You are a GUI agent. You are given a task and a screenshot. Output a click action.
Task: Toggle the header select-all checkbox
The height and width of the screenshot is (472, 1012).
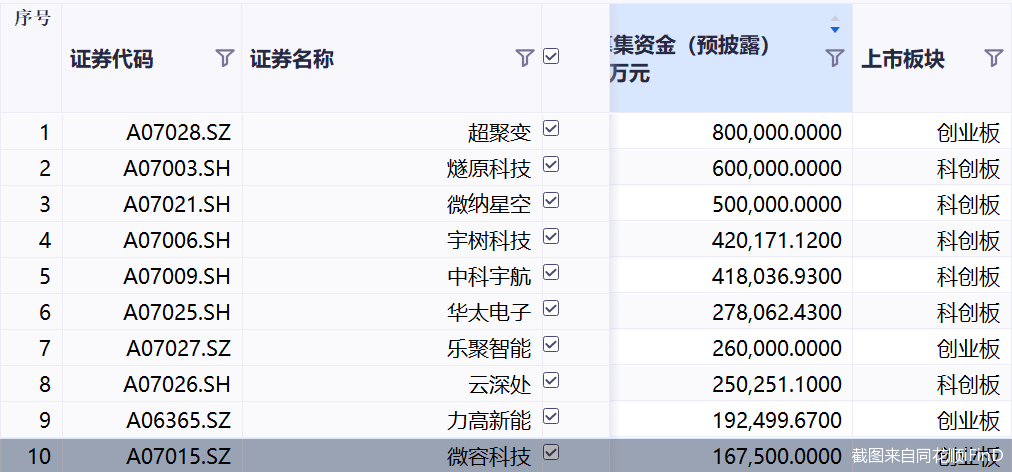[551, 57]
